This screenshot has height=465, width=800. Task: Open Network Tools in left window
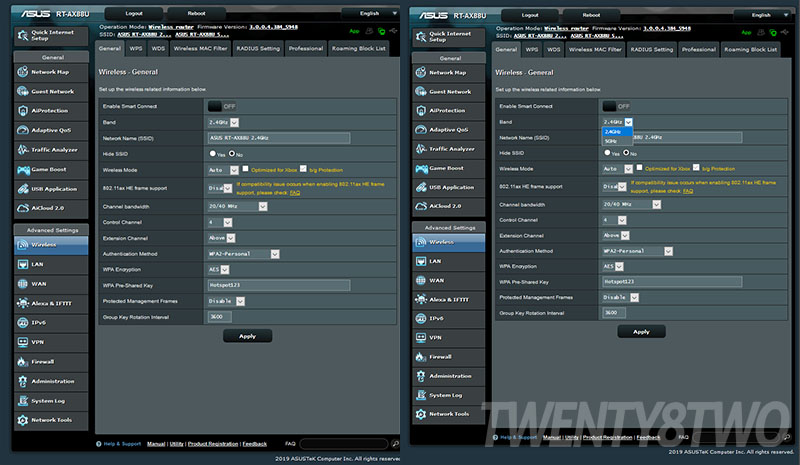click(51, 420)
